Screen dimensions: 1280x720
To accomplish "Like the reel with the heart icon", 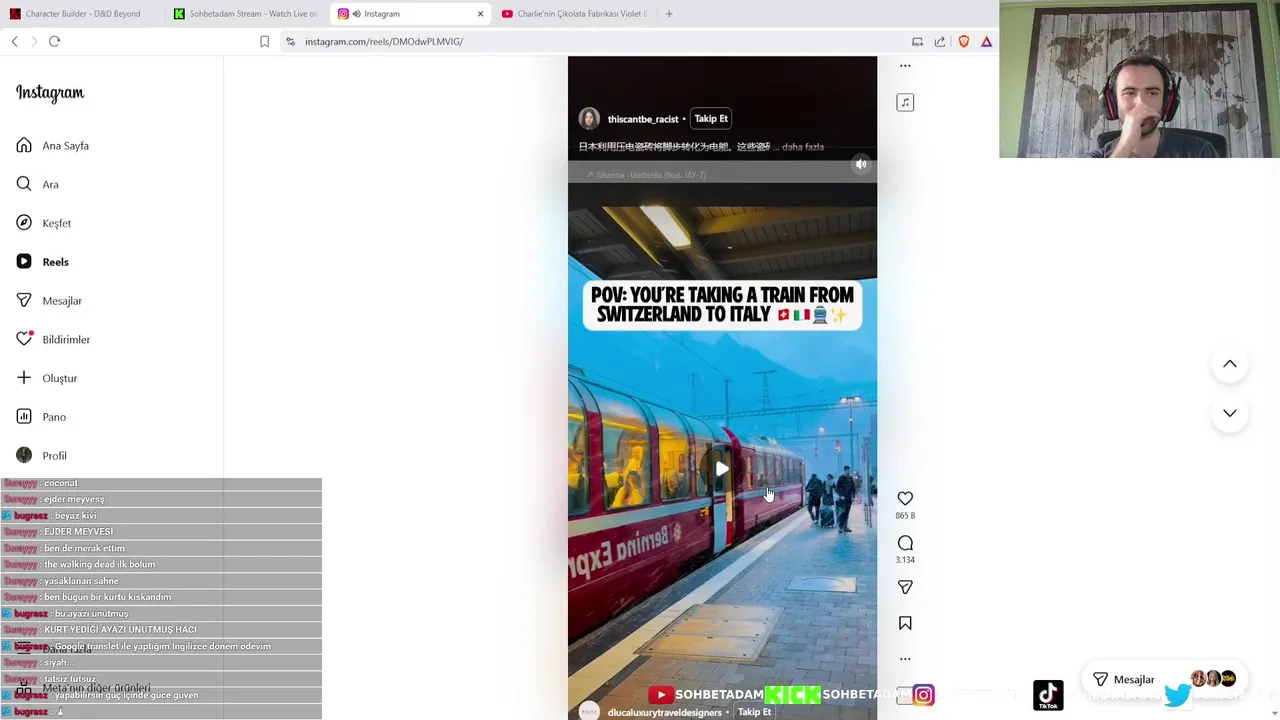I will [x=905, y=498].
